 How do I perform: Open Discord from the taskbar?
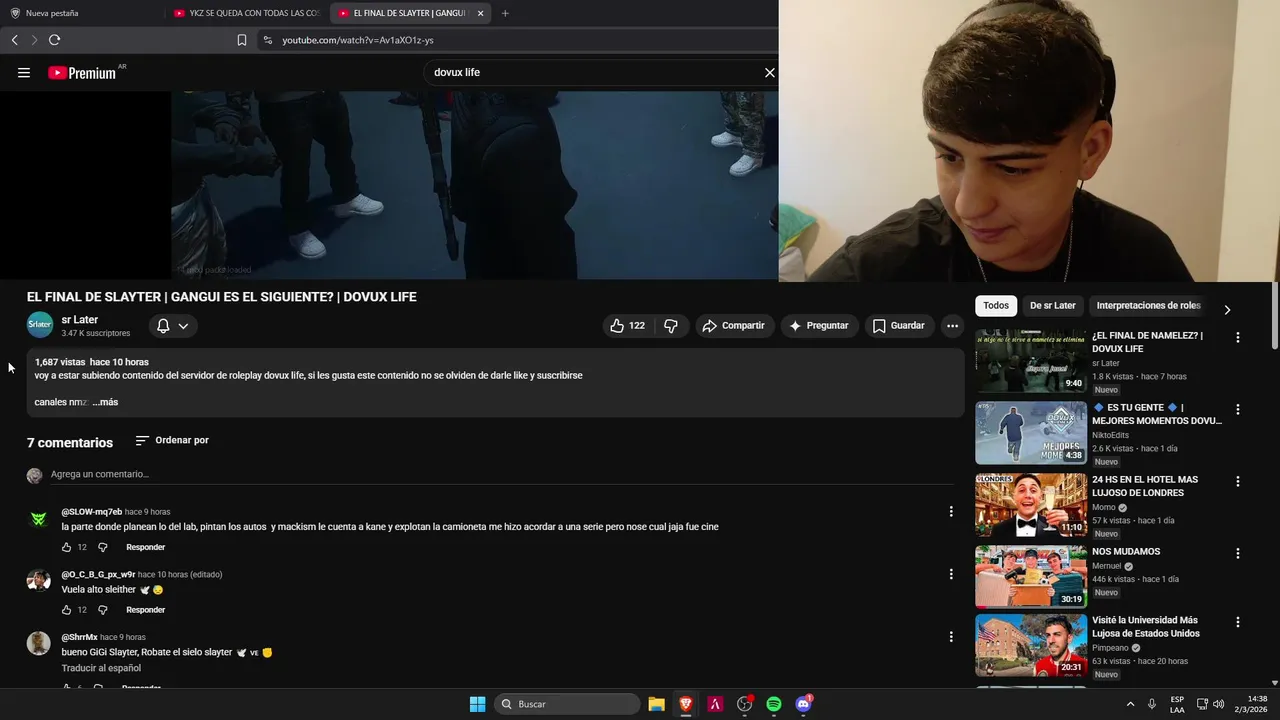click(803, 704)
